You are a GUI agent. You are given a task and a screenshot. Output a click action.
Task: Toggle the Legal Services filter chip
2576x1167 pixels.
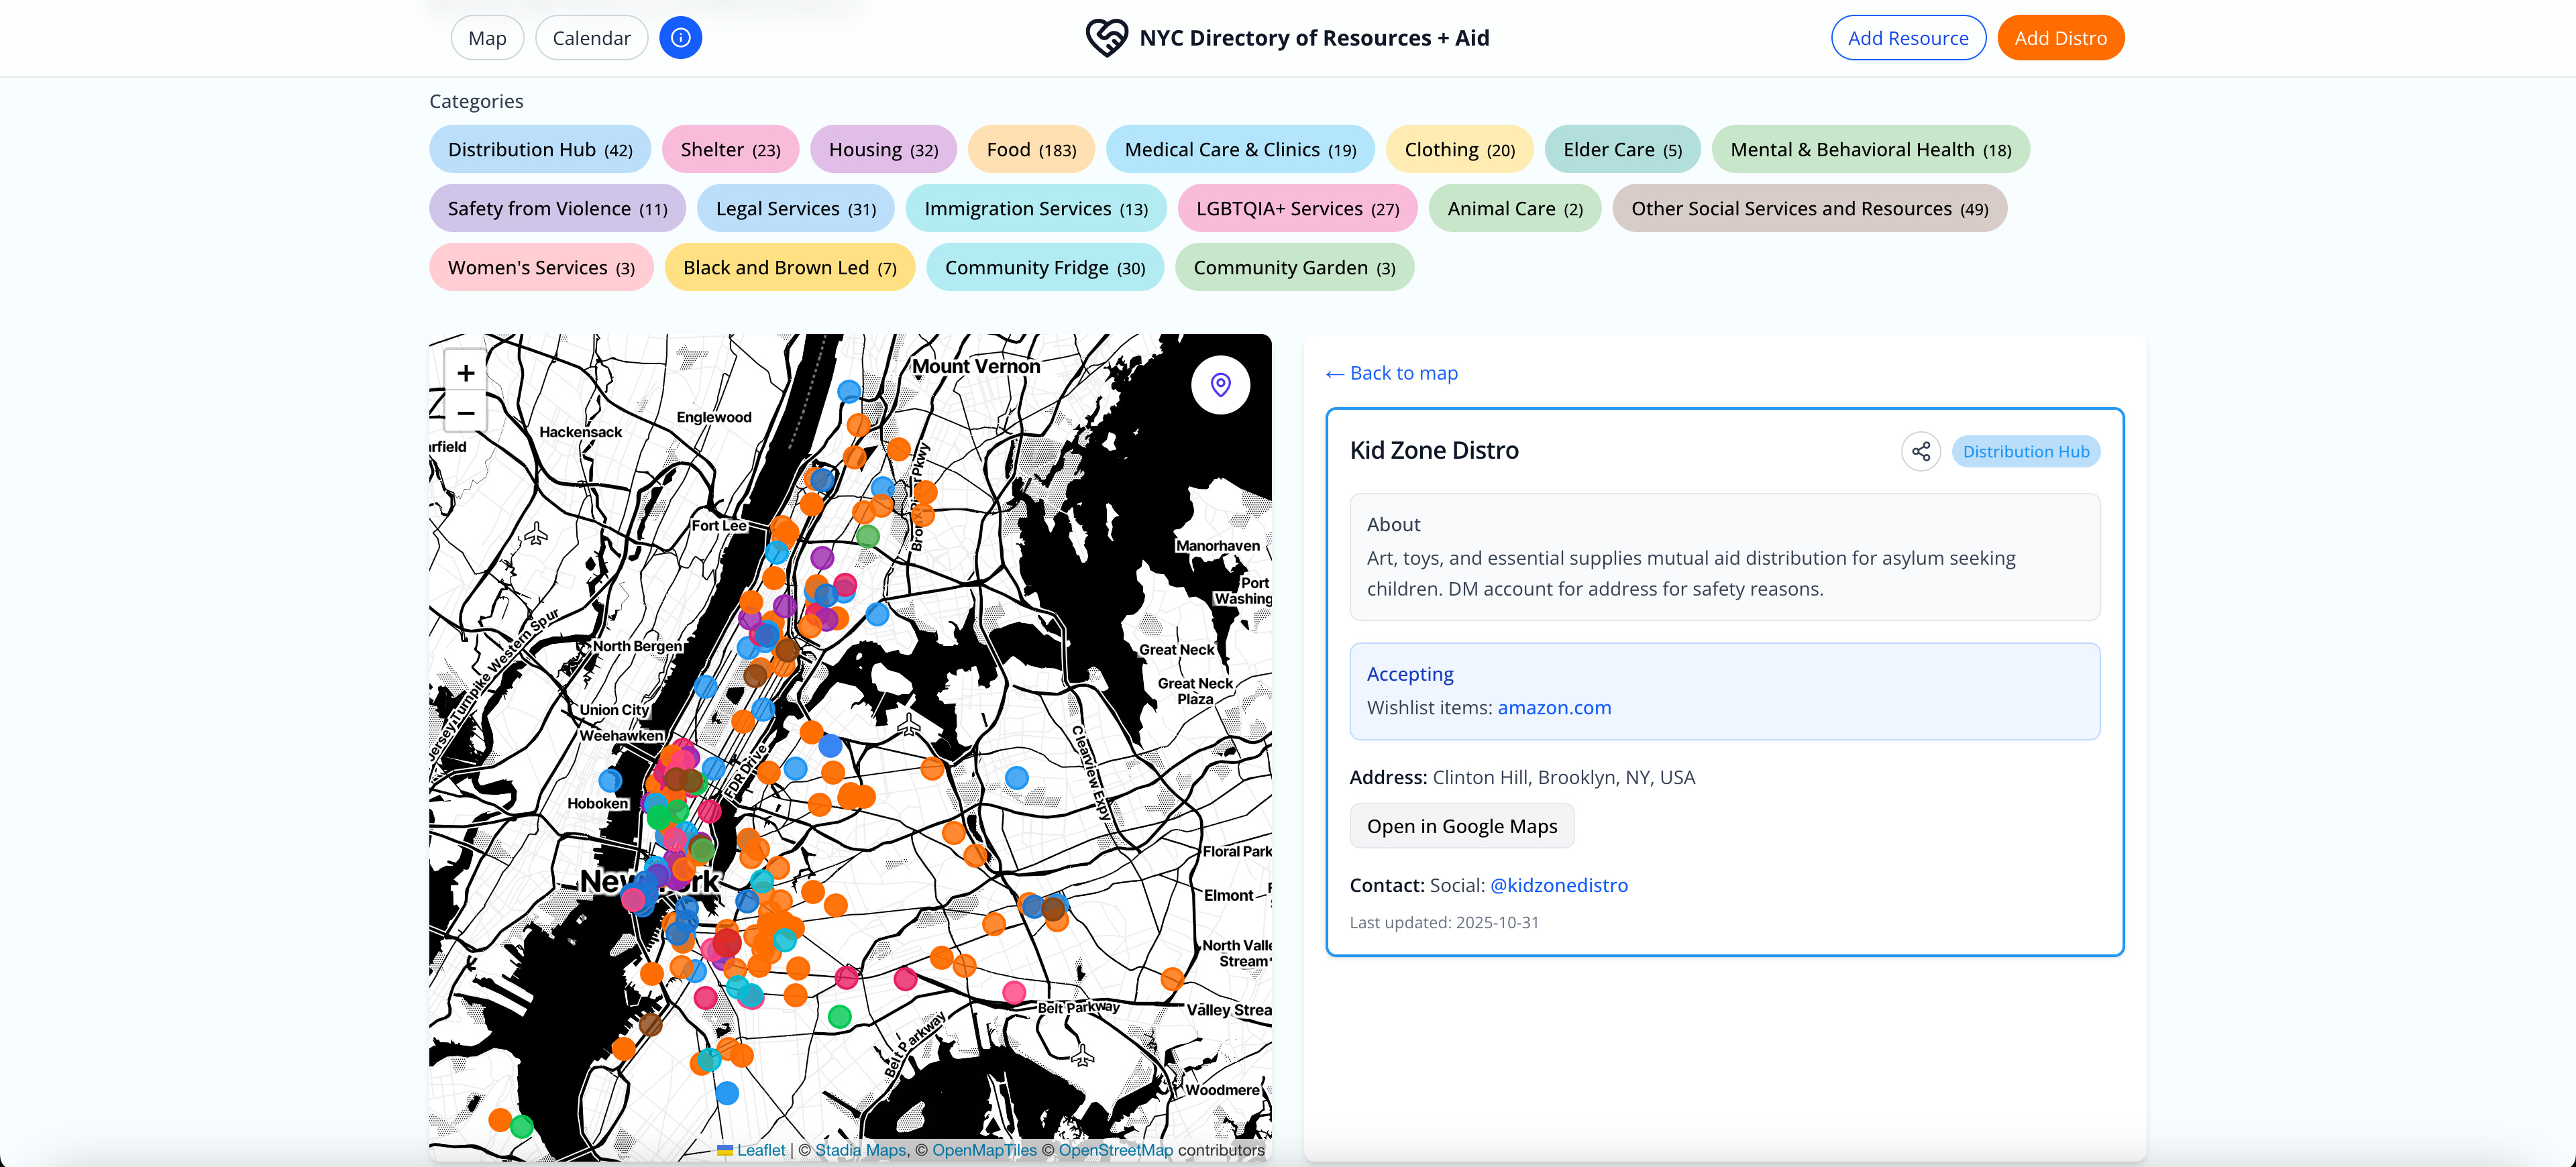click(x=795, y=208)
